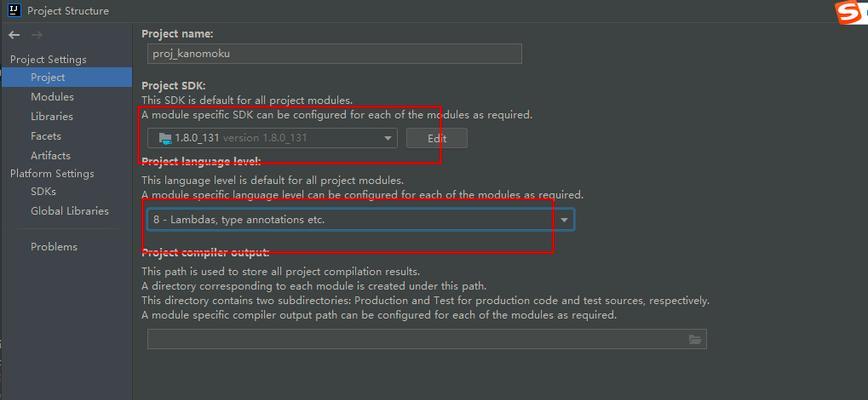868x400 pixels.
Task: Open the Facets settings page
Action: click(46, 136)
